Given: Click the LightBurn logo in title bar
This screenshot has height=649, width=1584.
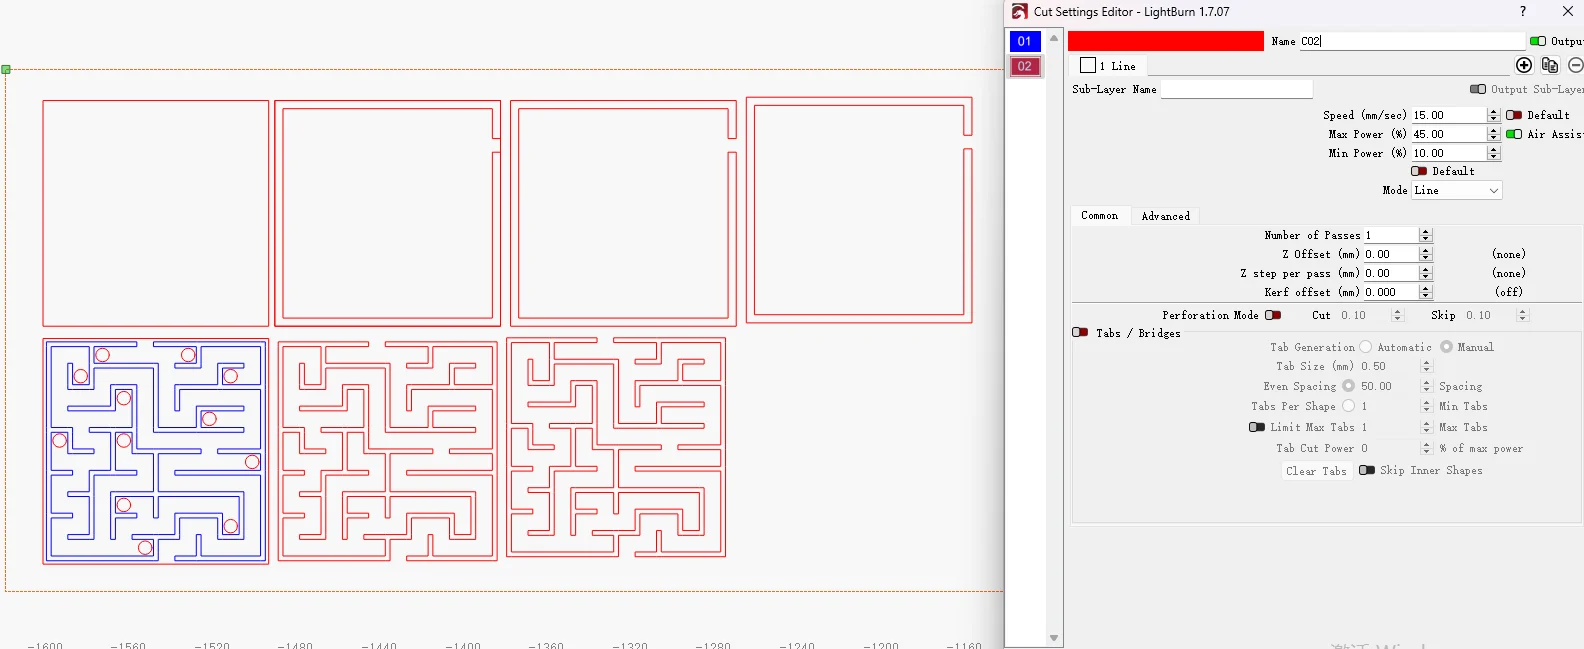Looking at the screenshot, I should pos(1019,12).
